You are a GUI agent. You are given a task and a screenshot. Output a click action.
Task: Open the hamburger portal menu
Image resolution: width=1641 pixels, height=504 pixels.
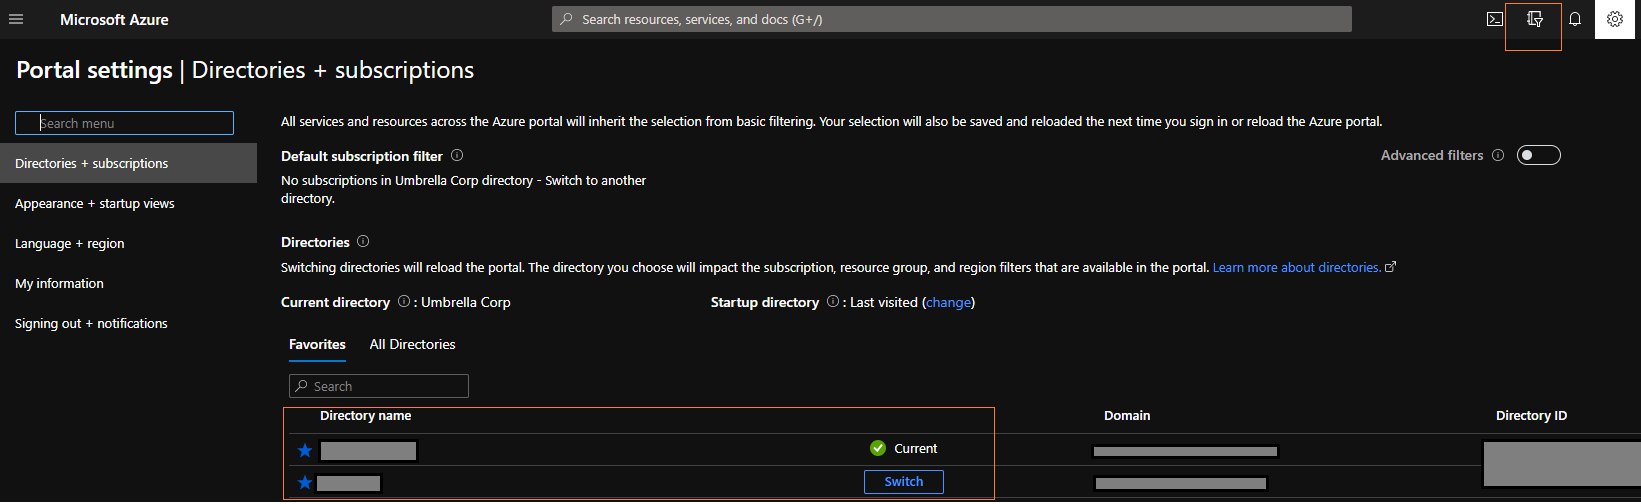16,19
